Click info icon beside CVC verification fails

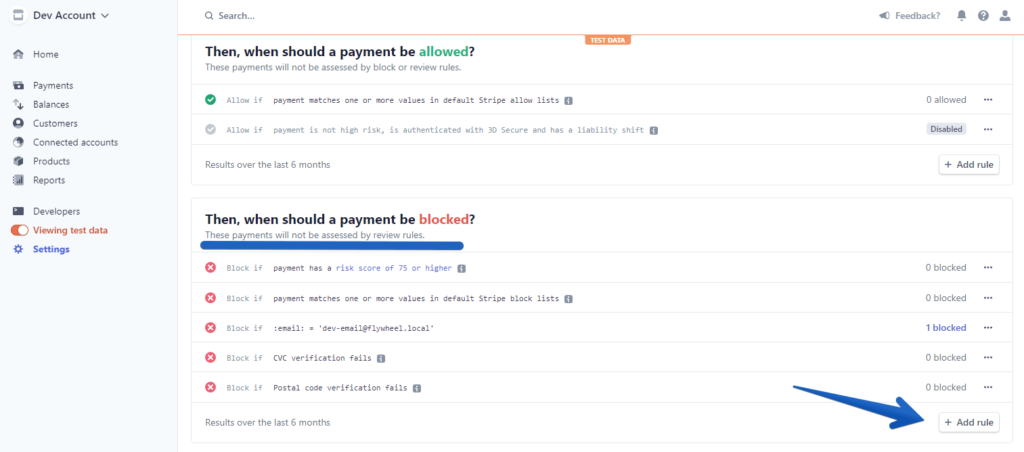(x=381, y=358)
